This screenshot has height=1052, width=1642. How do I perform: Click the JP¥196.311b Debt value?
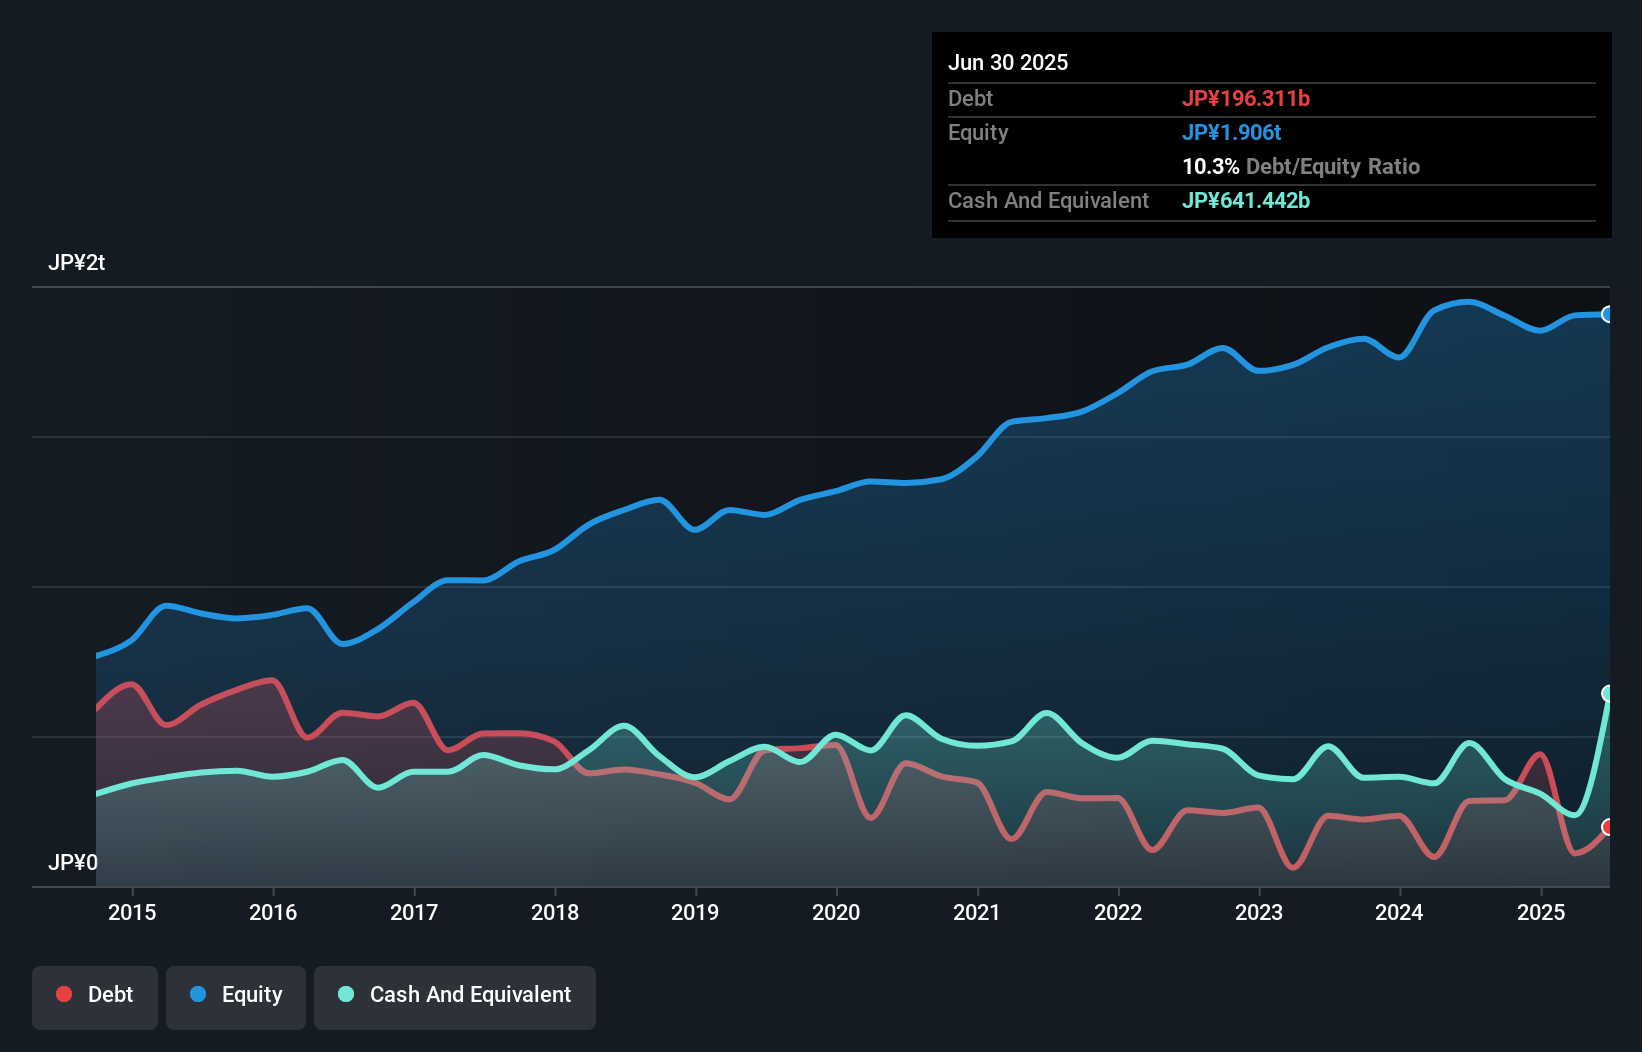(1247, 98)
